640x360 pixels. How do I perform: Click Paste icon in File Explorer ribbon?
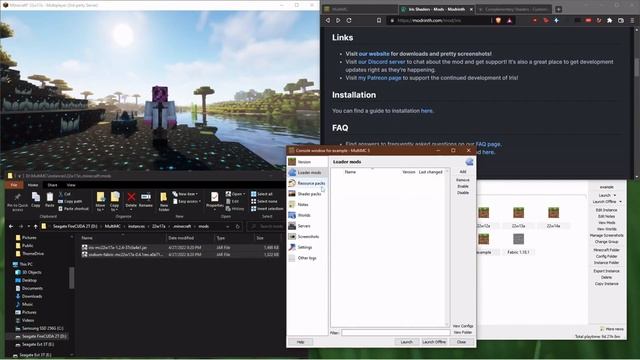(x=49, y=200)
